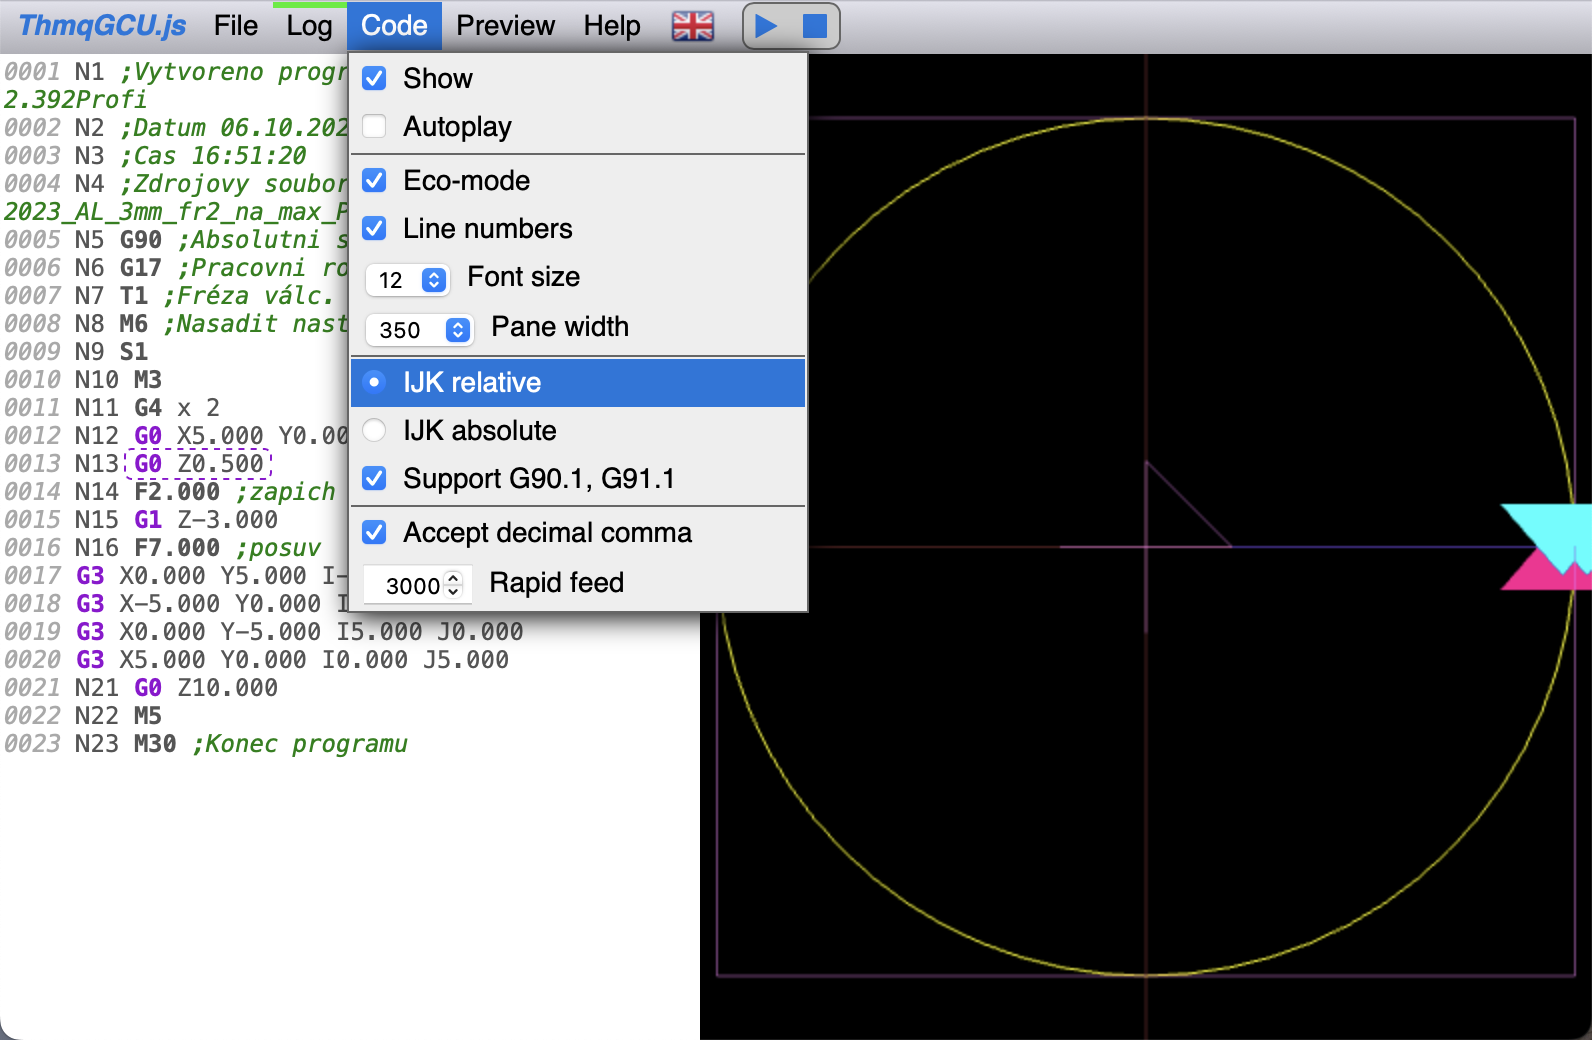
Task: Click the ThmqGCU.js app title
Action: (102, 26)
